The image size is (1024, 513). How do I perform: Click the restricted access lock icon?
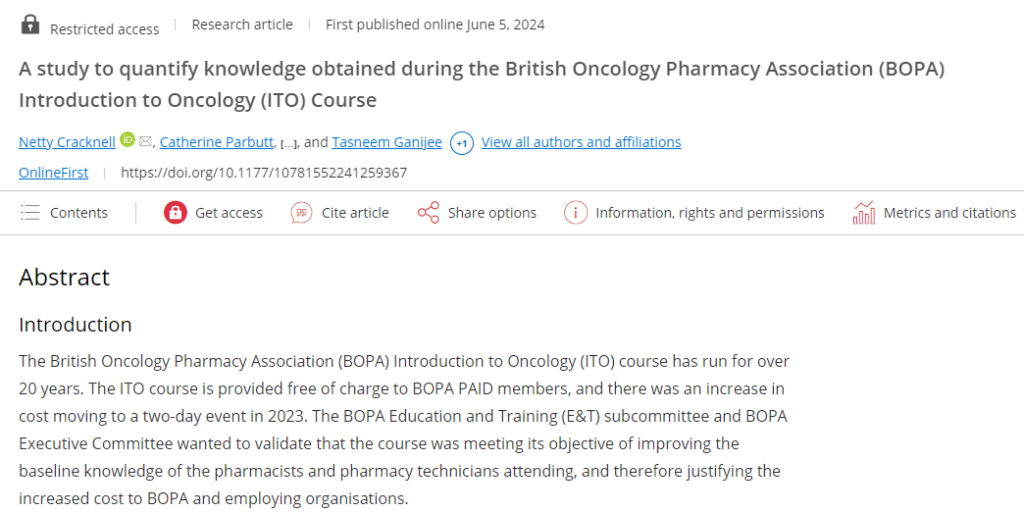[30, 24]
